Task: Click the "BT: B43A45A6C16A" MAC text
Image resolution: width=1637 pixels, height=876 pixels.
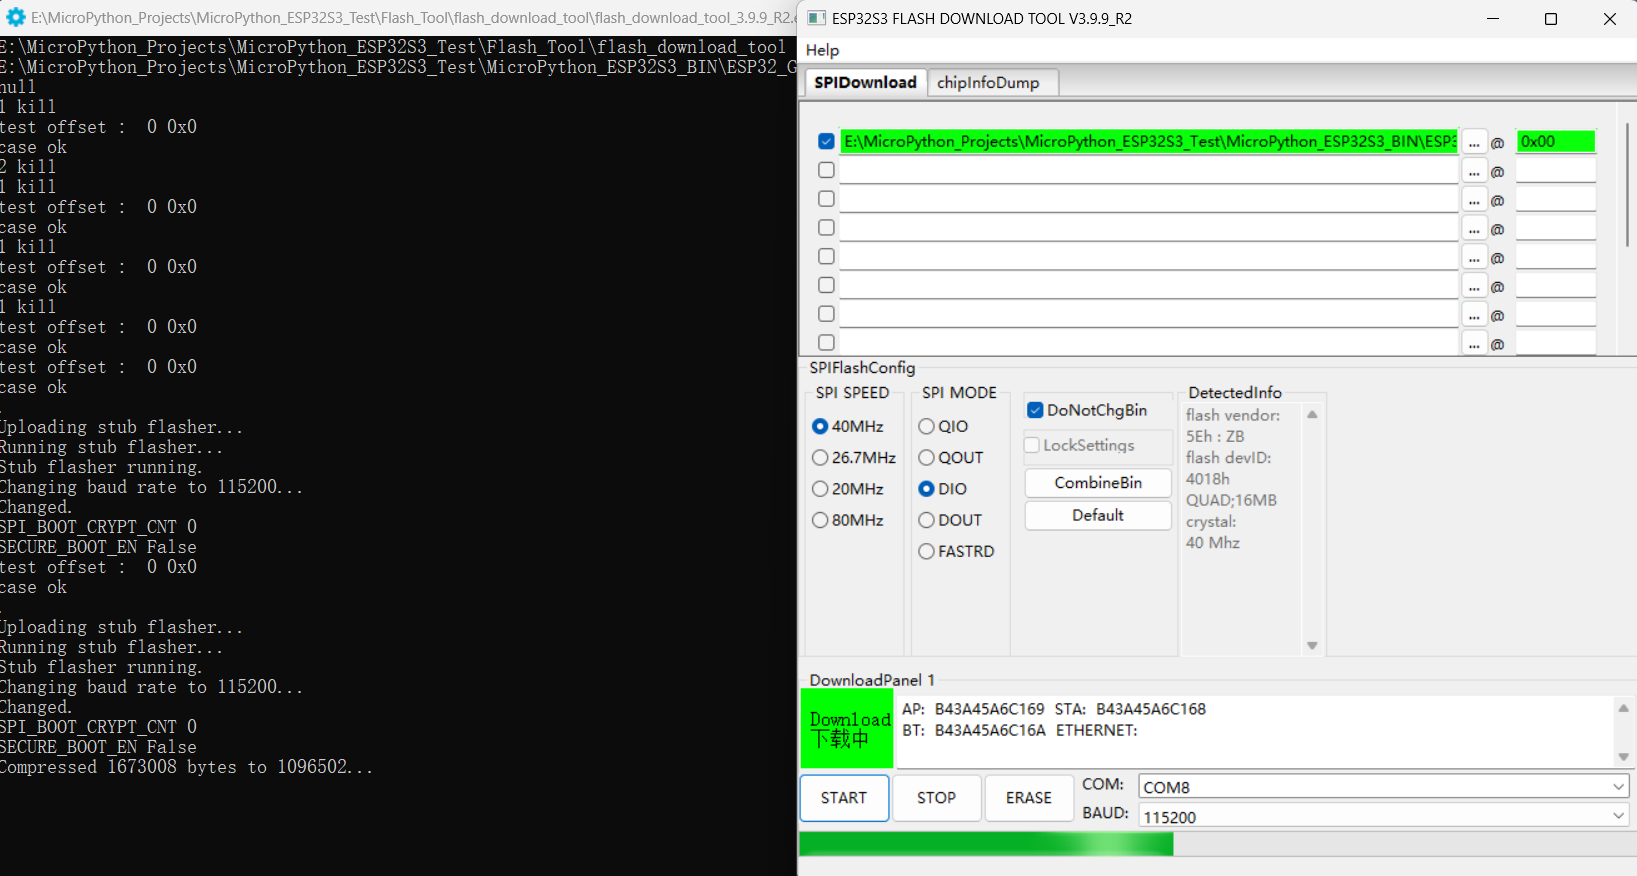Action: coord(974,731)
